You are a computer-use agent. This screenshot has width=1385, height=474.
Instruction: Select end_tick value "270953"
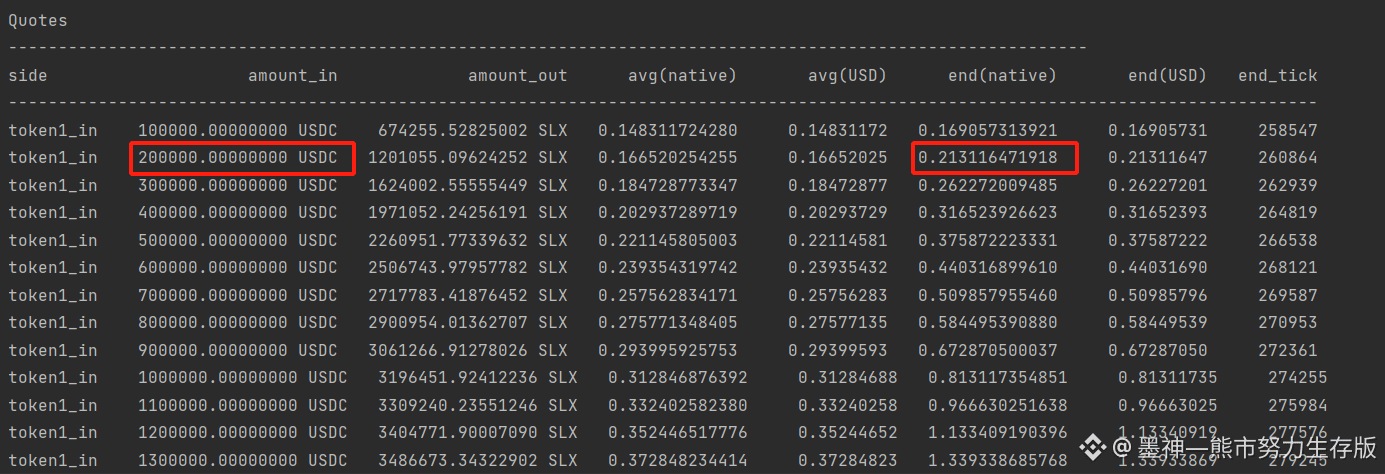coord(1288,323)
